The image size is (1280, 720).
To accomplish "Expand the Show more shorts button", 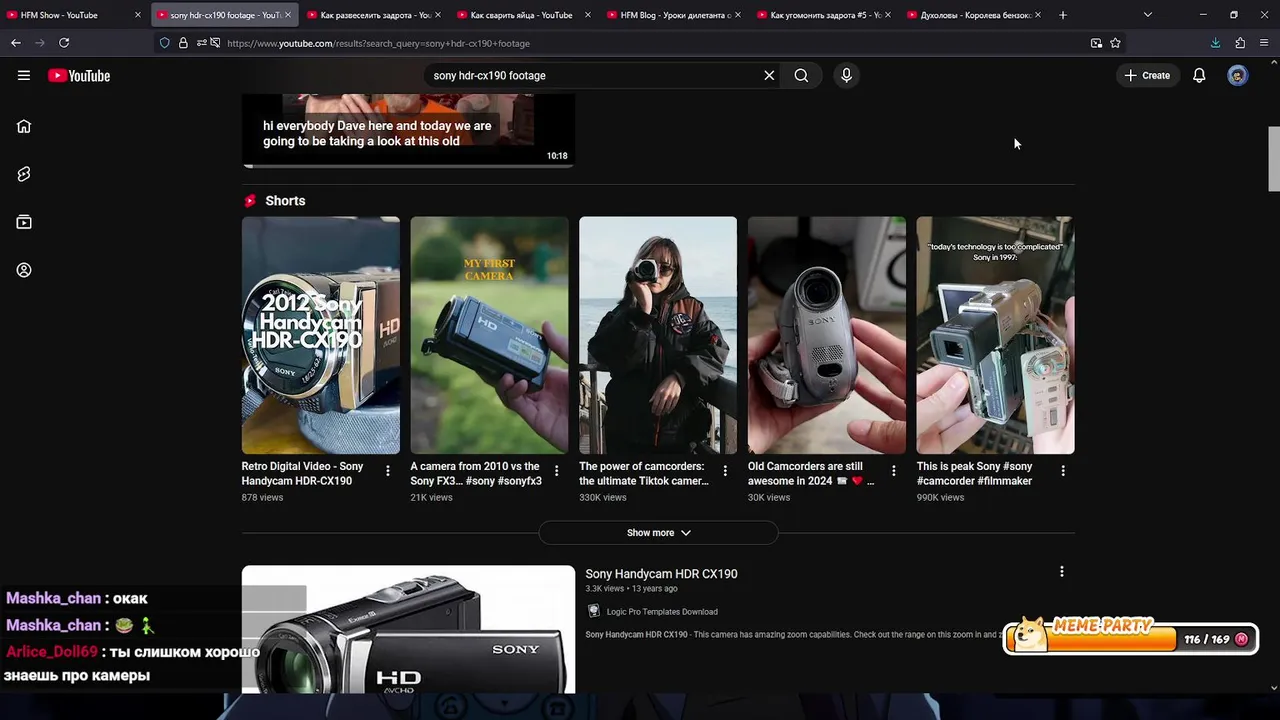I will pos(658,533).
